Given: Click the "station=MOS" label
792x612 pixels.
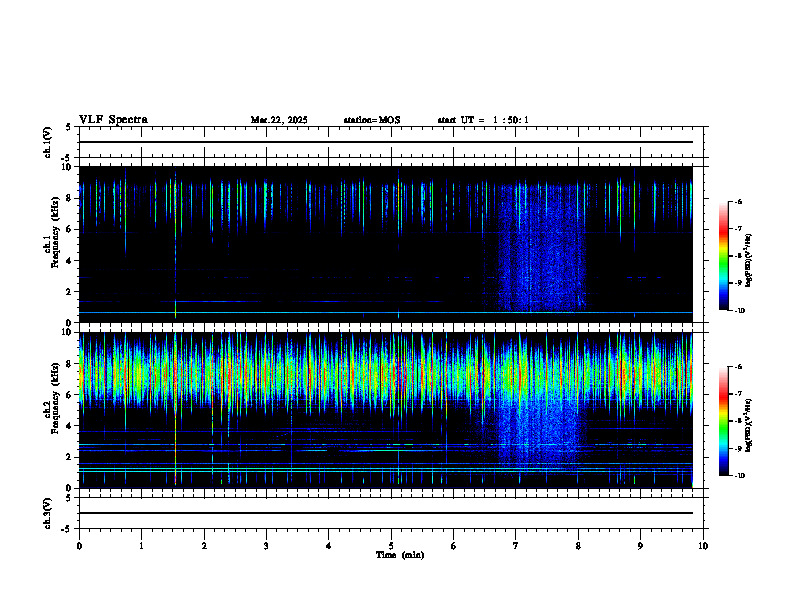Looking at the screenshot, I should coord(372,120).
